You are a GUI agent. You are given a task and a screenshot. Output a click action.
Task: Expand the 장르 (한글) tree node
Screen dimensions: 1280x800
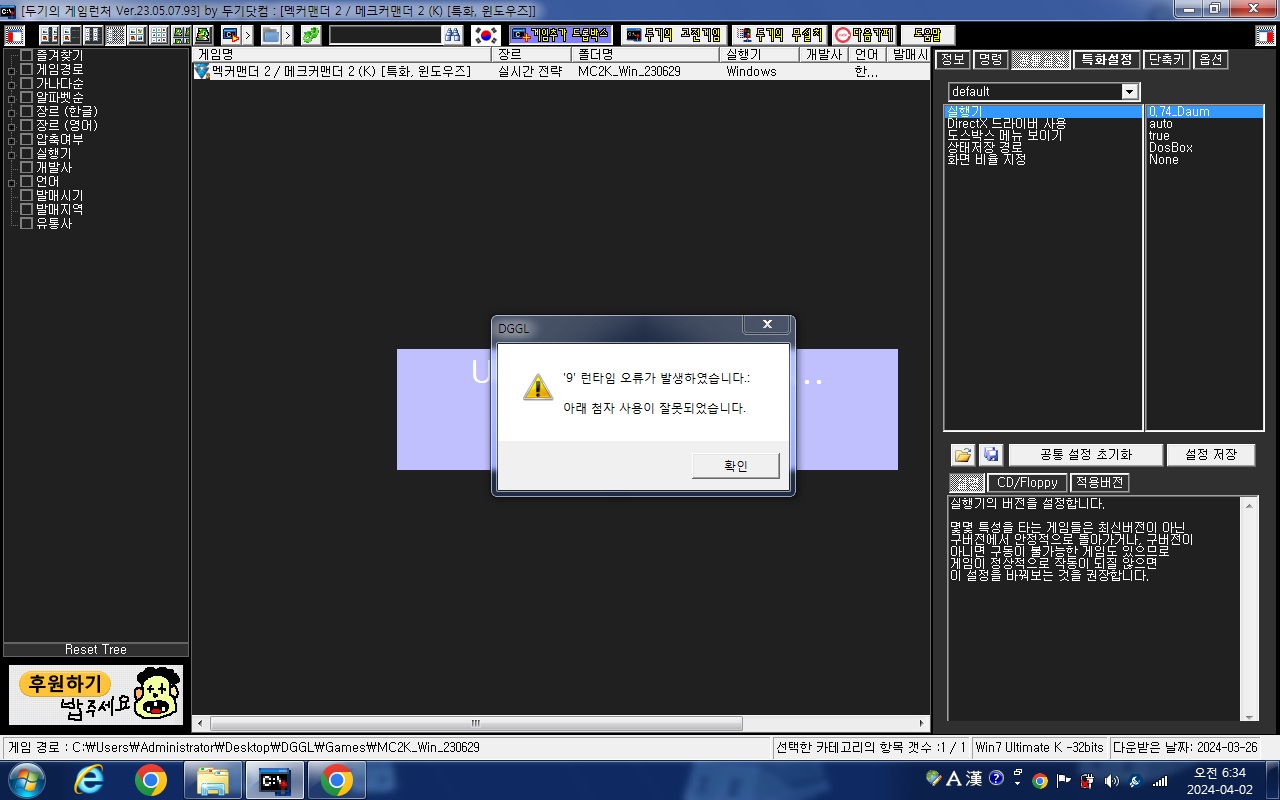pyautogui.click(x=12, y=112)
